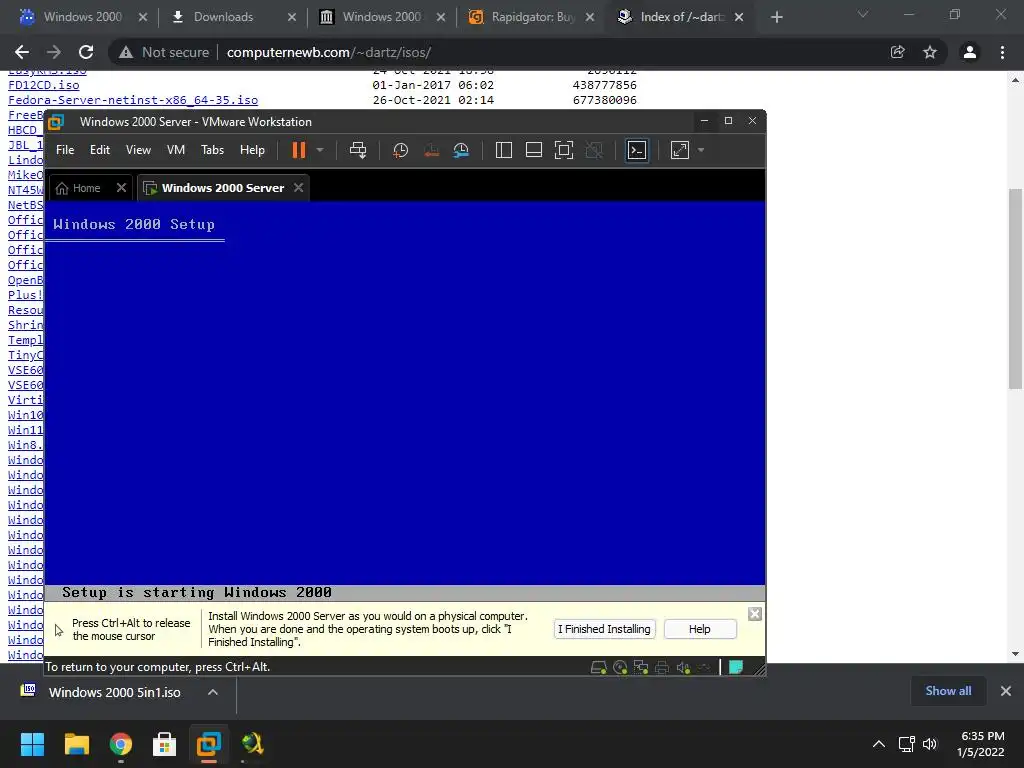Expand options for Windows 2000 5in1.iso download
This screenshot has width=1024, height=768.
(213, 692)
